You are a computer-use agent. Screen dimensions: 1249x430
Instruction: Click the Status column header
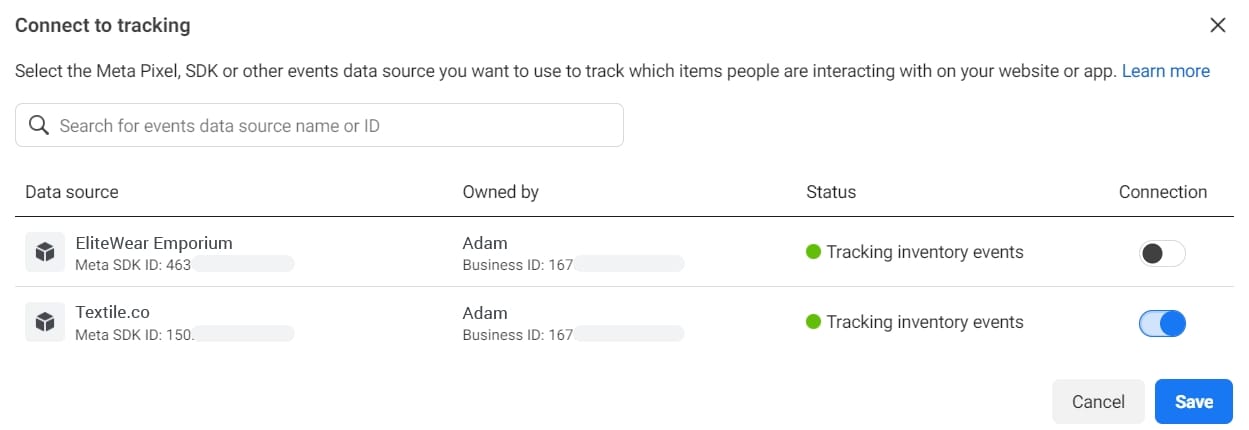point(831,192)
